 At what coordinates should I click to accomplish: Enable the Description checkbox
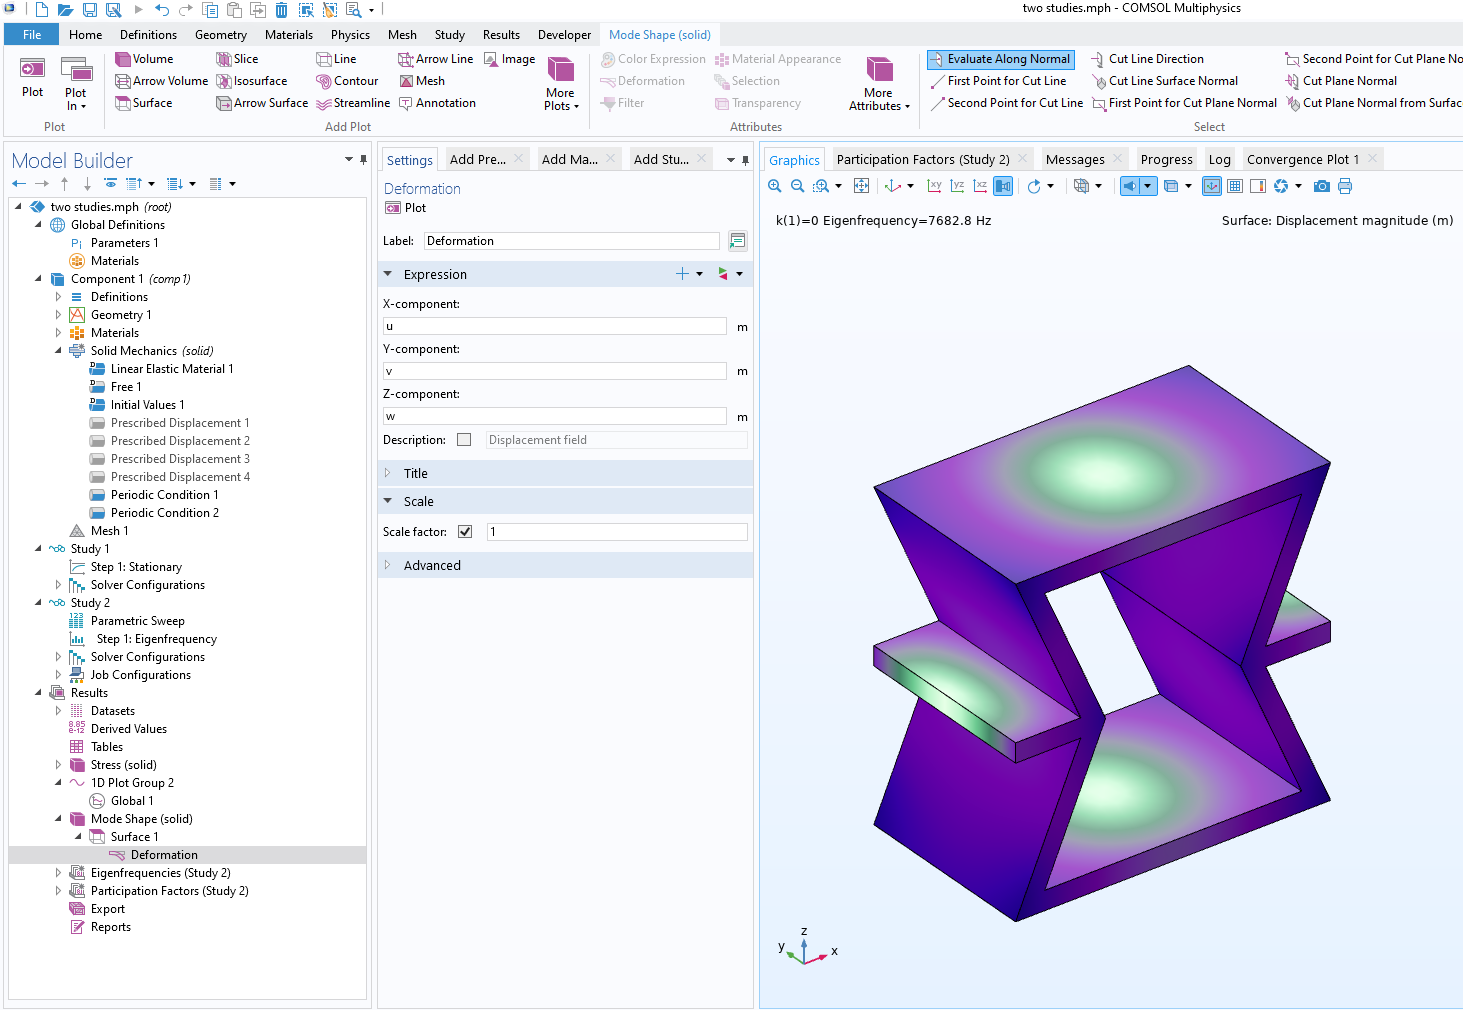[464, 440]
